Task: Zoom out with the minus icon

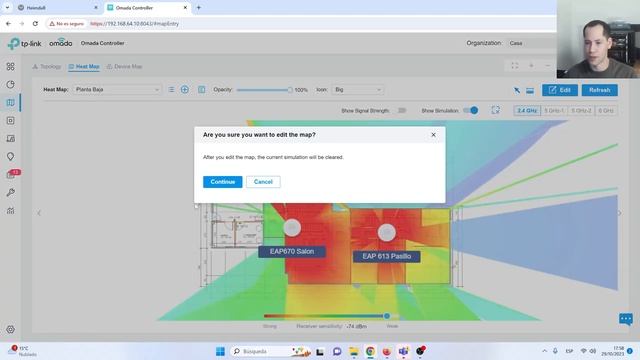Action: point(548,66)
